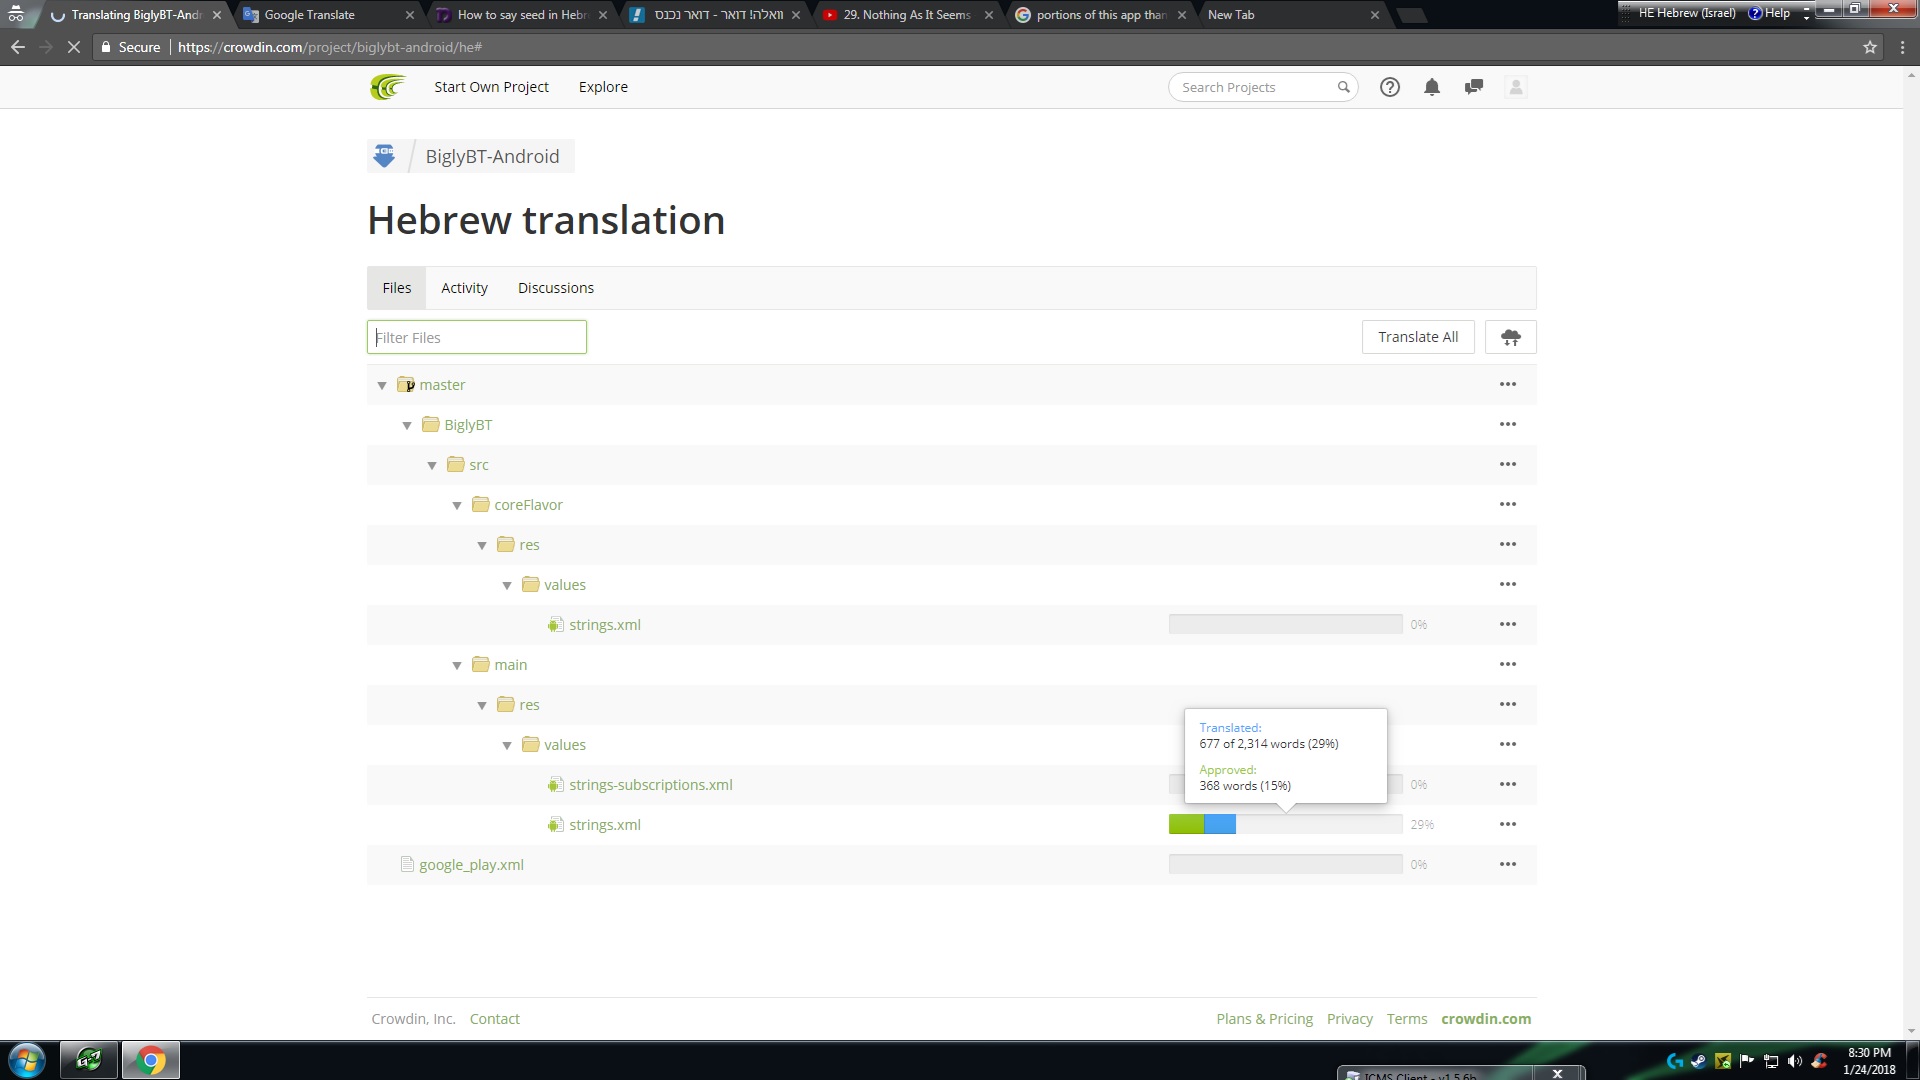
Task: Click progress bar of main strings.xml
Action: [x=1285, y=824]
